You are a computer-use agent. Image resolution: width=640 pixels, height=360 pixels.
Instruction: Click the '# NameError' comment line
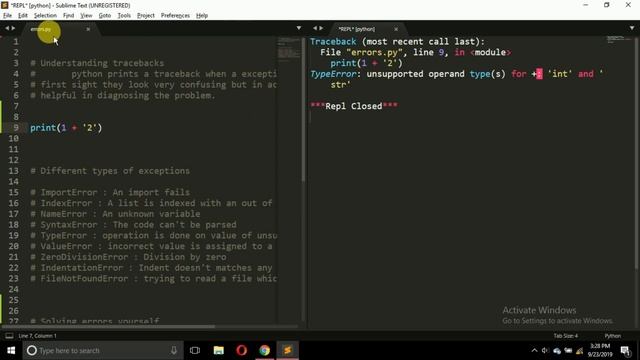click(115, 214)
